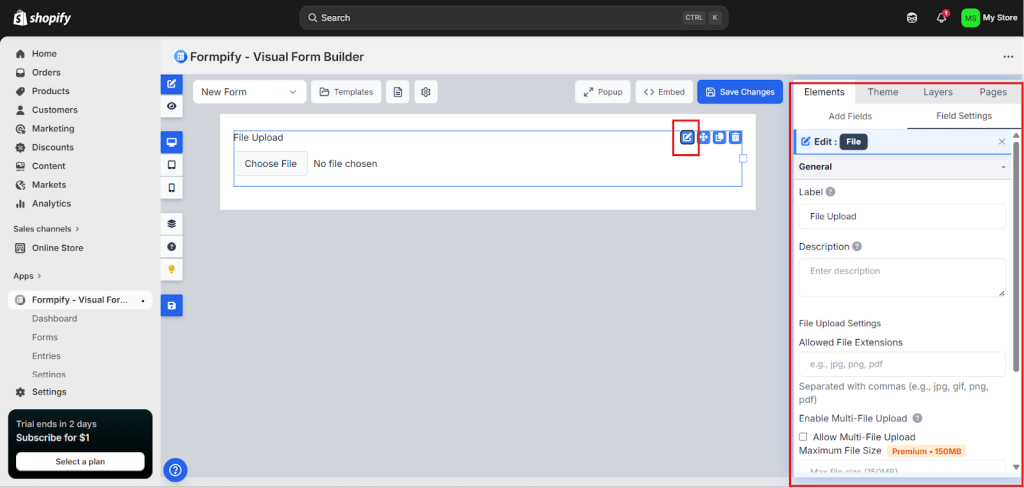Open form settings gear icon in toolbar
The width and height of the screenshot is (1024, 488).
[426, 92]
